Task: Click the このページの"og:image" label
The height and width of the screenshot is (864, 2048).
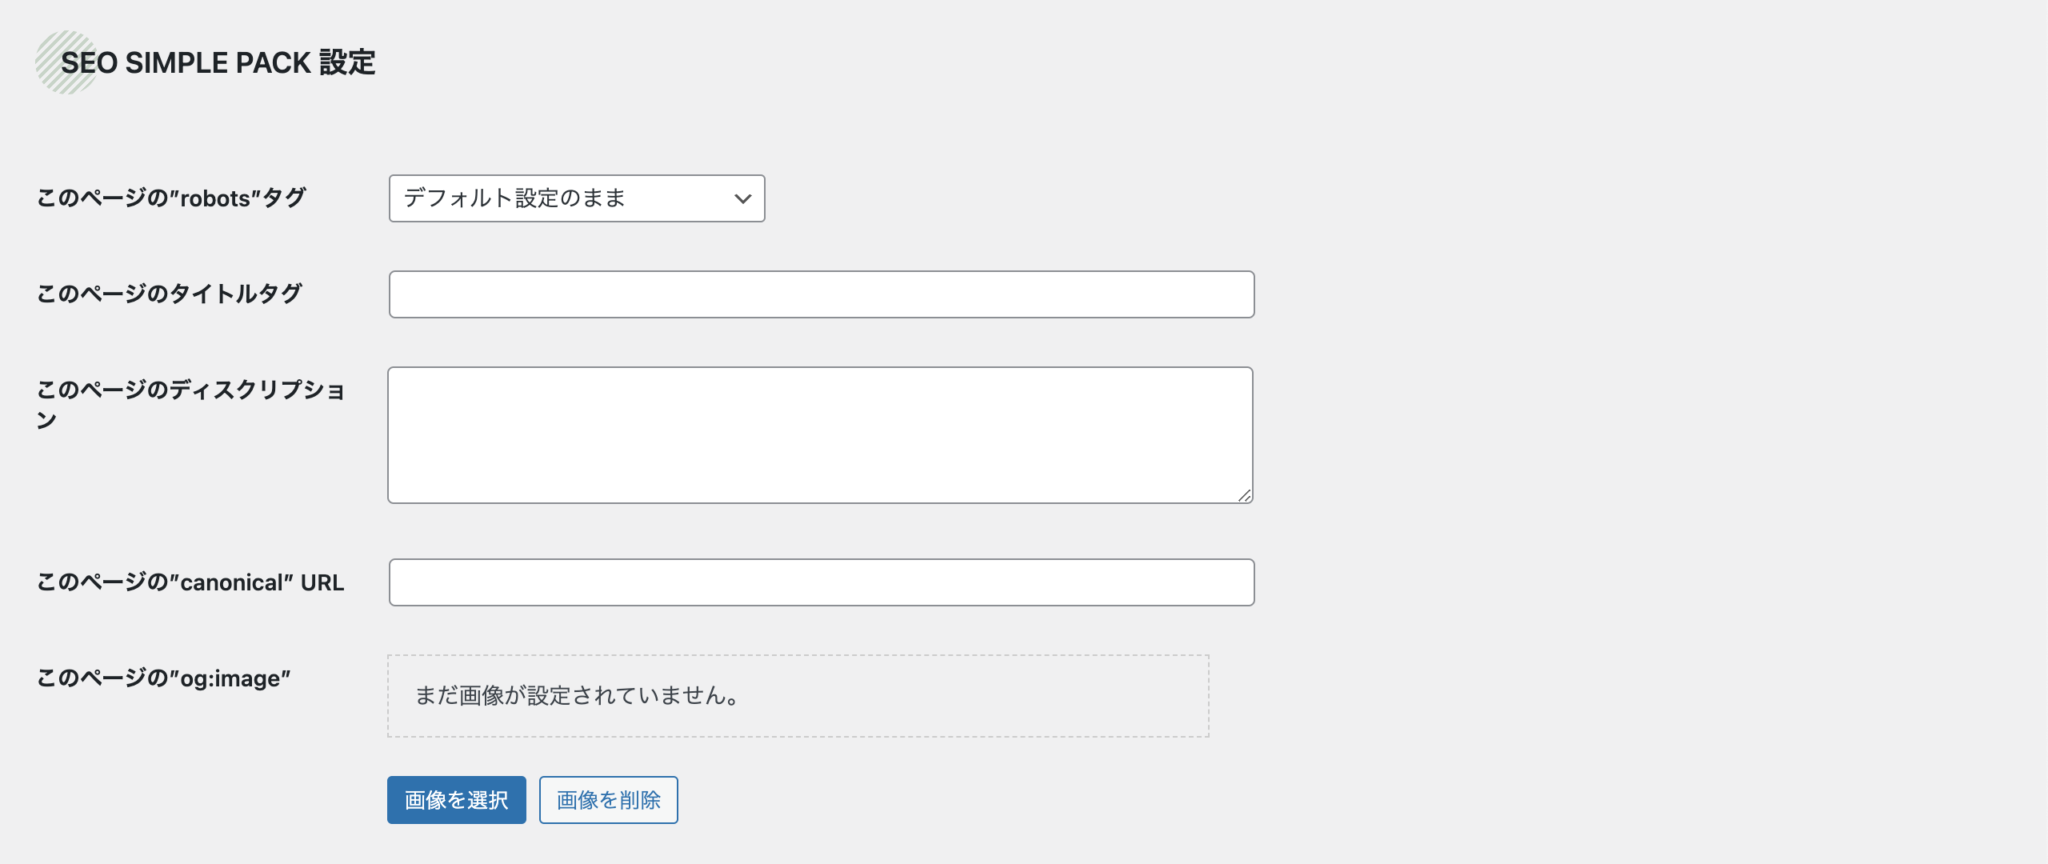Action: click(162, 676)
